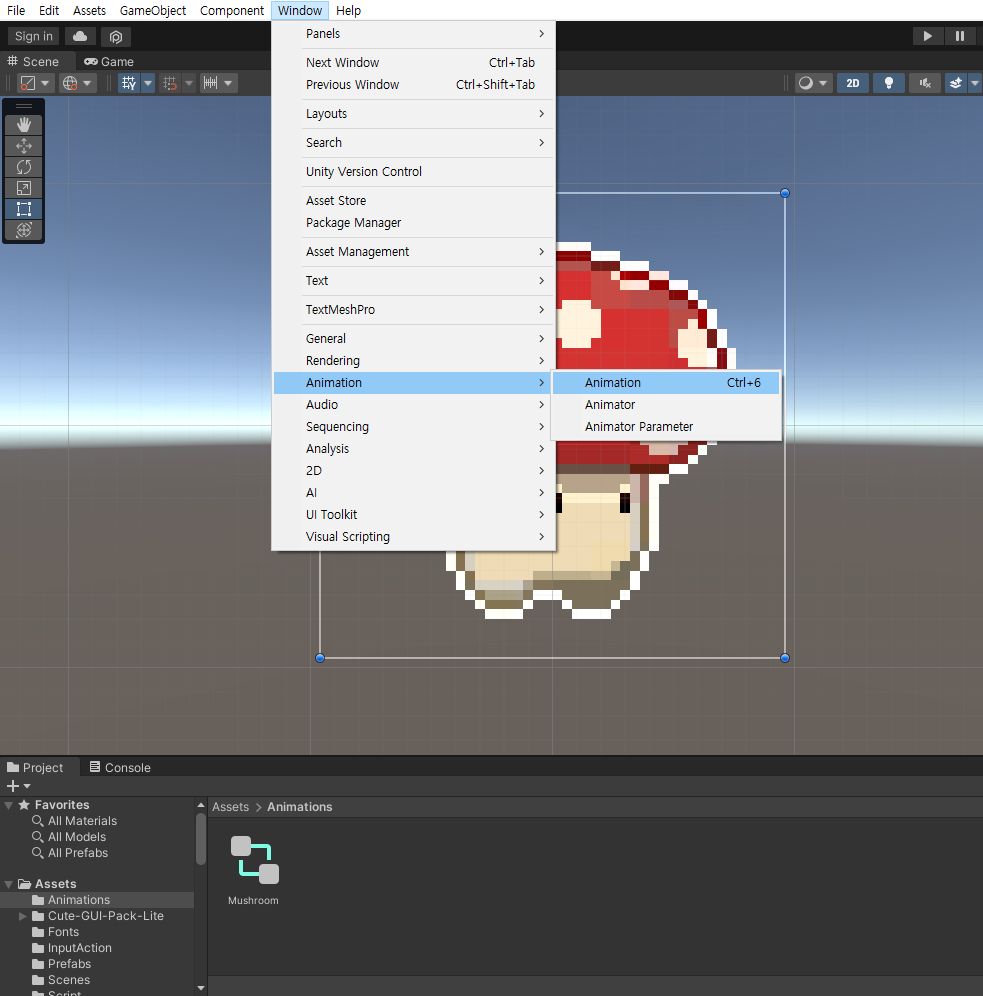983x996 pixels.
Task: Open the Rendering submenu
Action: click(x=414, y=361)
